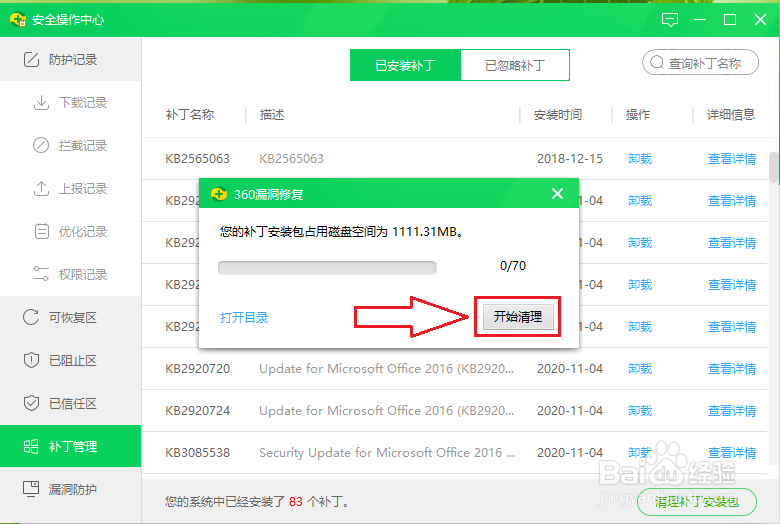Click the 1111.31MB disk space message

(342, 231)
